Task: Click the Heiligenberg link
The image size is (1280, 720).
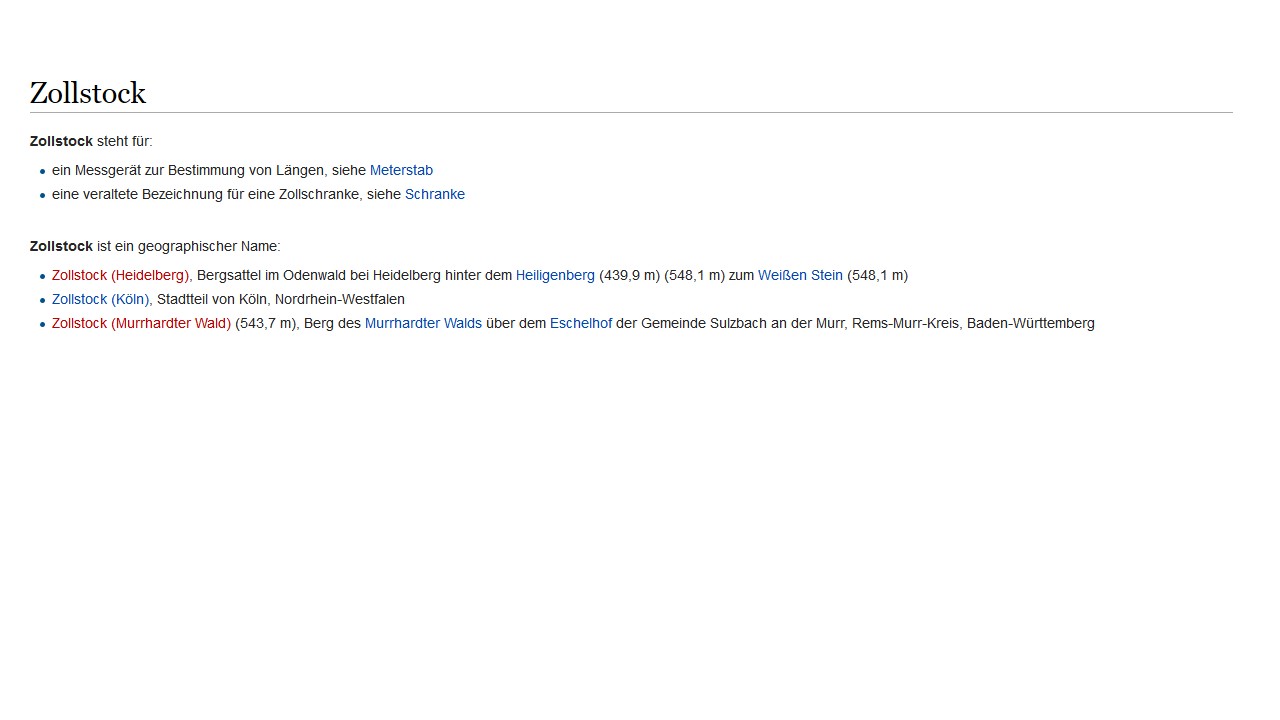Action: [555, 275]
